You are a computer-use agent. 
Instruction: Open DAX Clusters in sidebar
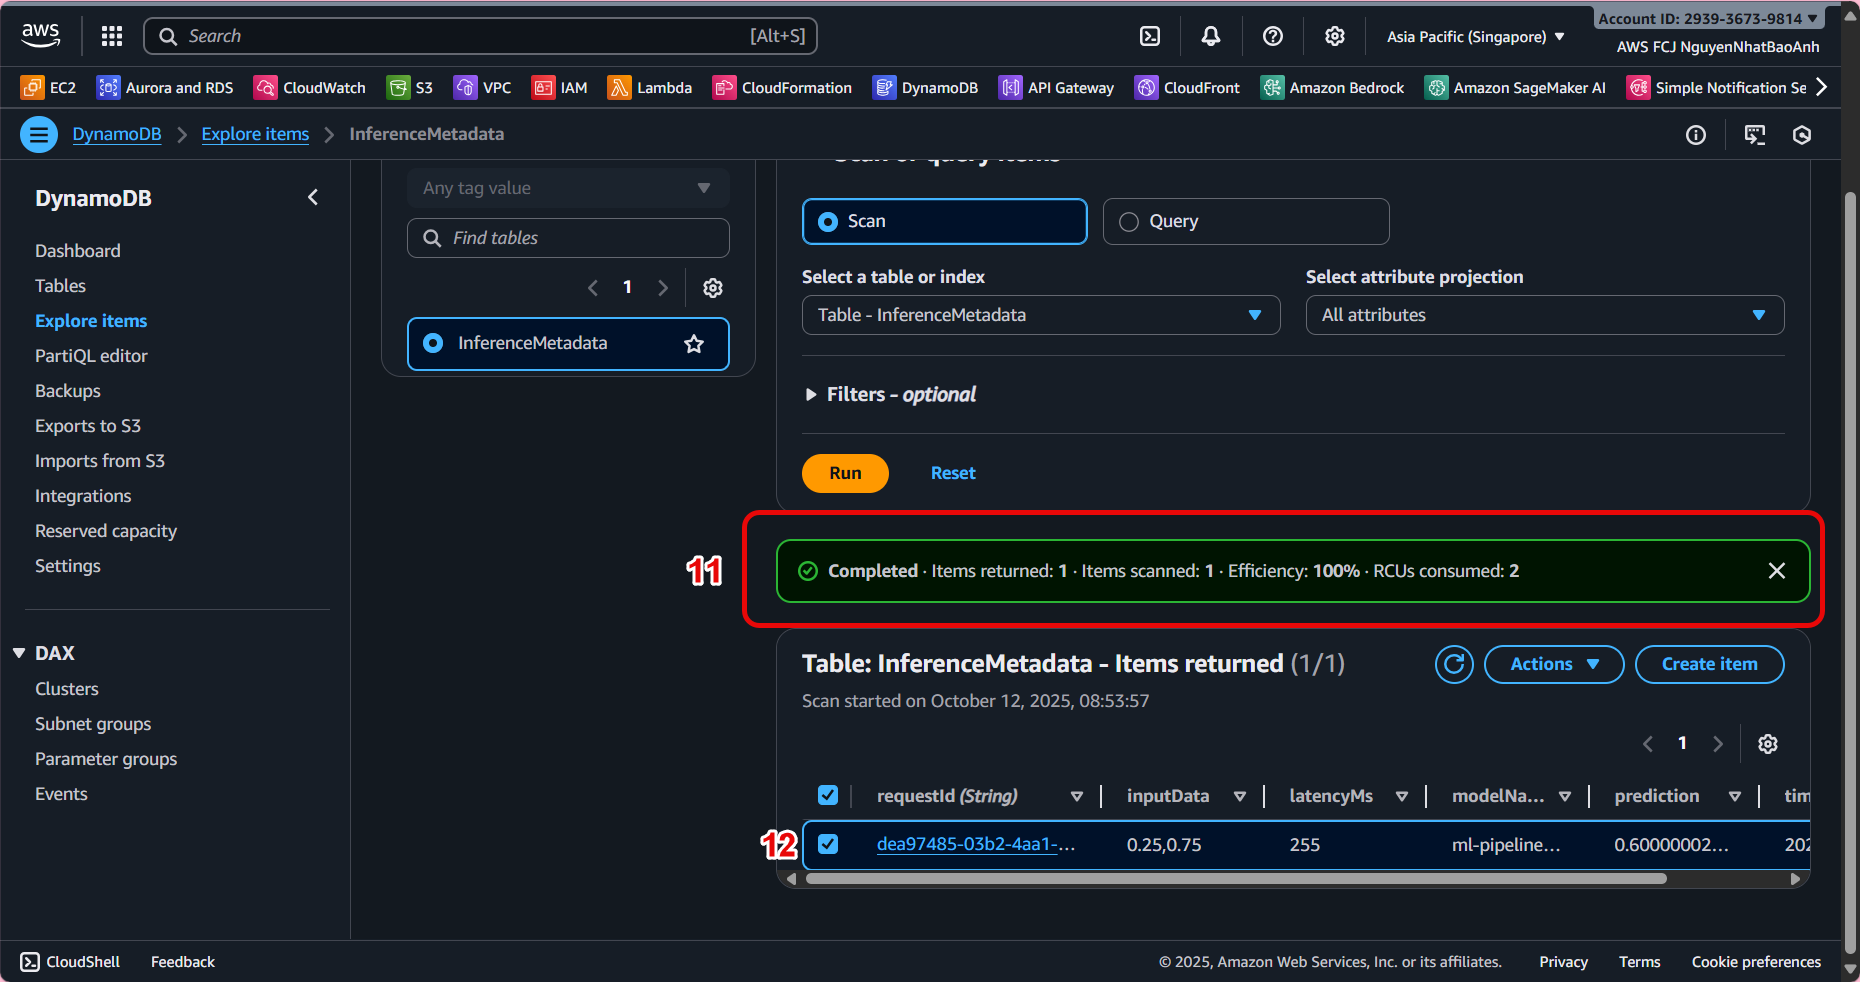tap(67, 689)
